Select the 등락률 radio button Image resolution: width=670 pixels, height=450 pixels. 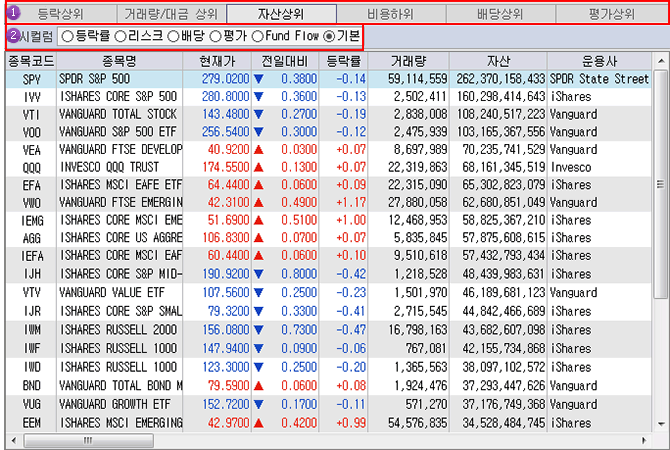(x=68, y=37)
